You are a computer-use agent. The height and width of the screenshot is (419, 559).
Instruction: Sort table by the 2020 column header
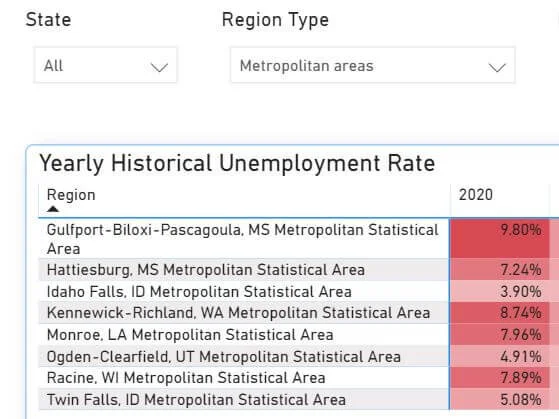pos(476,195)
